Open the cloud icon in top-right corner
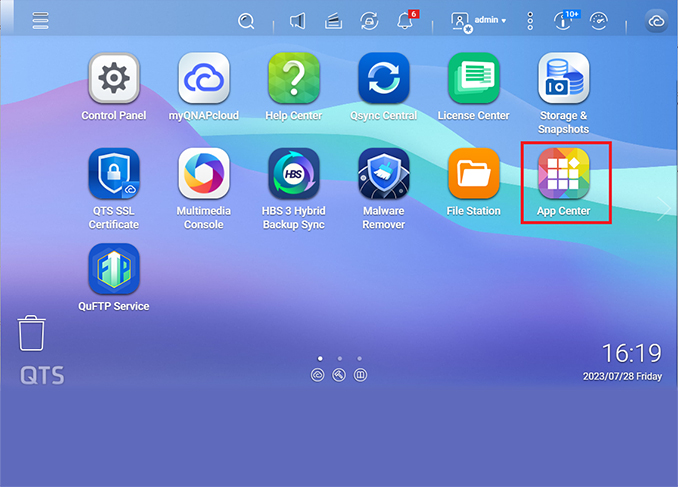 (656, 21)
